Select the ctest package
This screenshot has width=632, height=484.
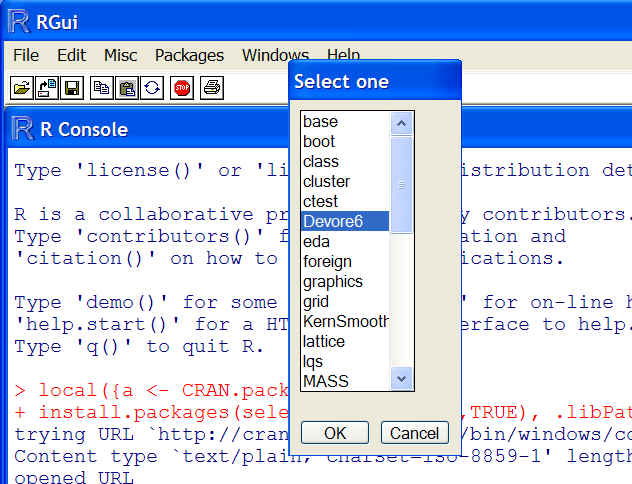345,201
